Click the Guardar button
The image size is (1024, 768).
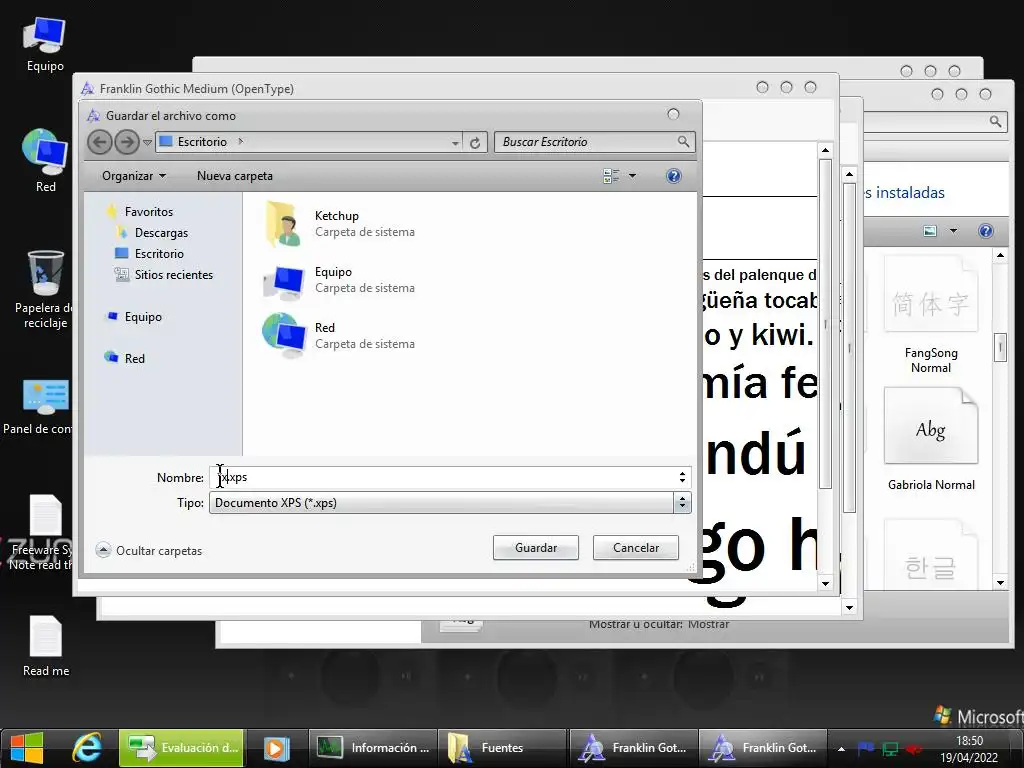coord(536,548)
